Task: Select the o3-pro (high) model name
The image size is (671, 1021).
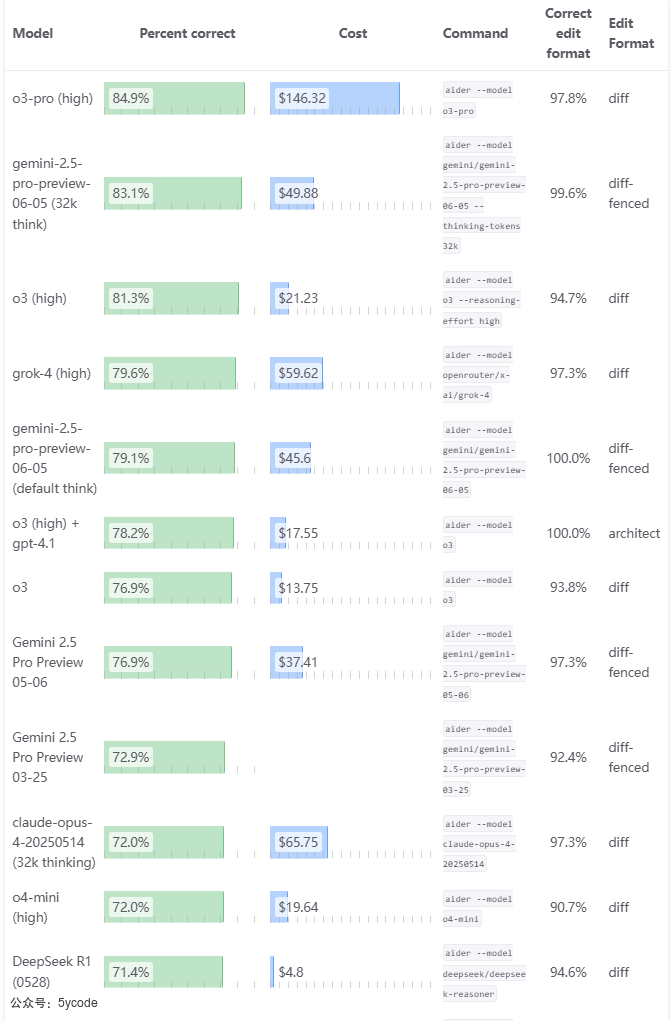Action: [x=52, y=98]
